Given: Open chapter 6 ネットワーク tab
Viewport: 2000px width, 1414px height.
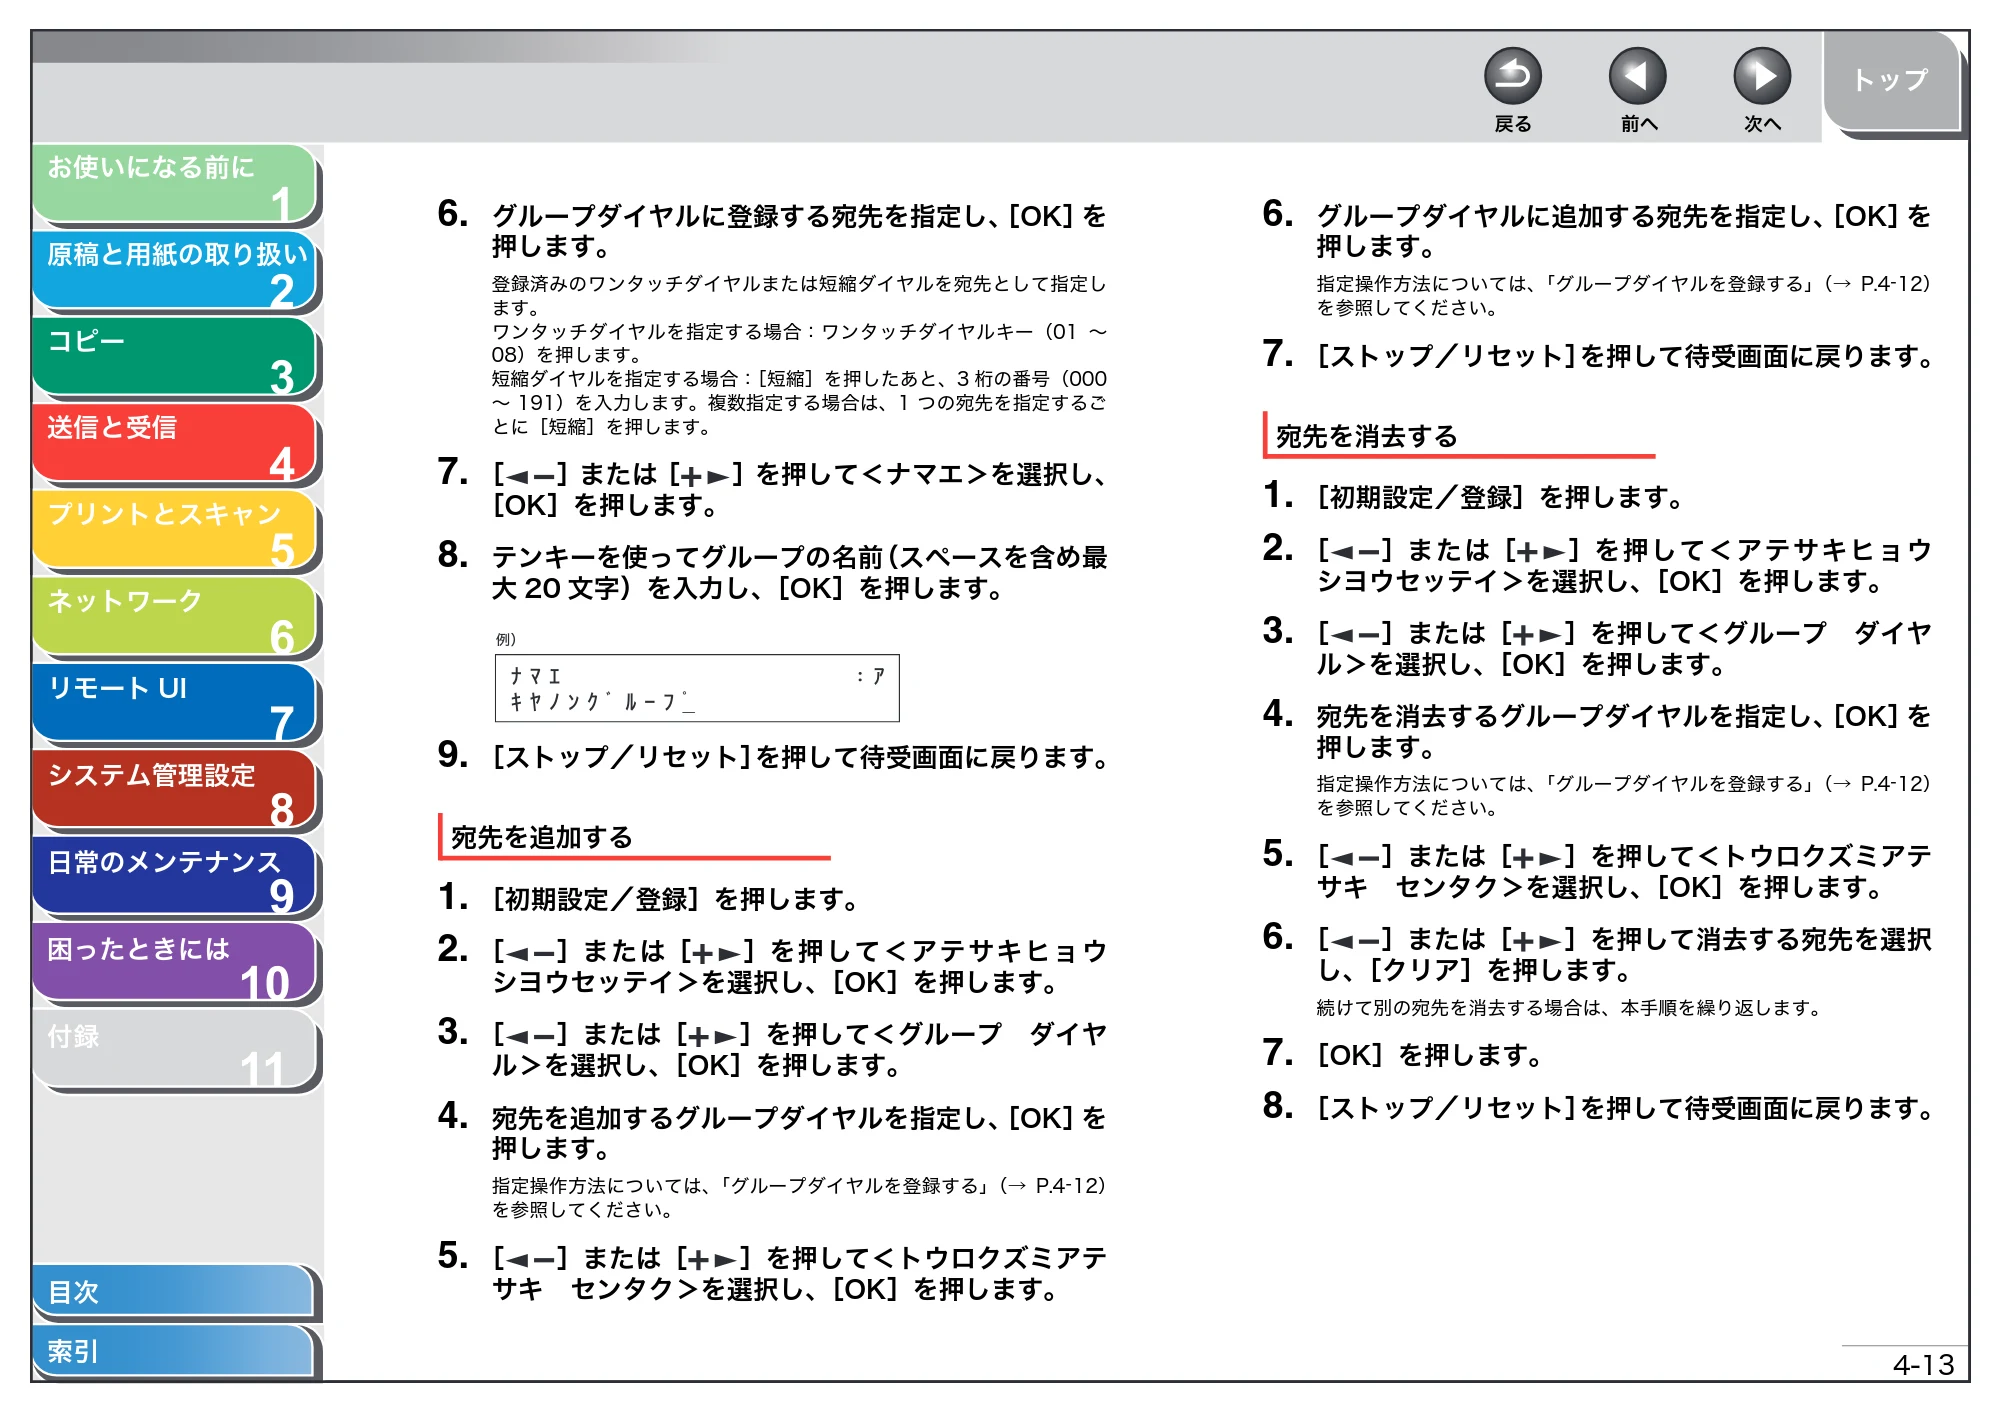Looking at the screenshot, I should point(175,617).
